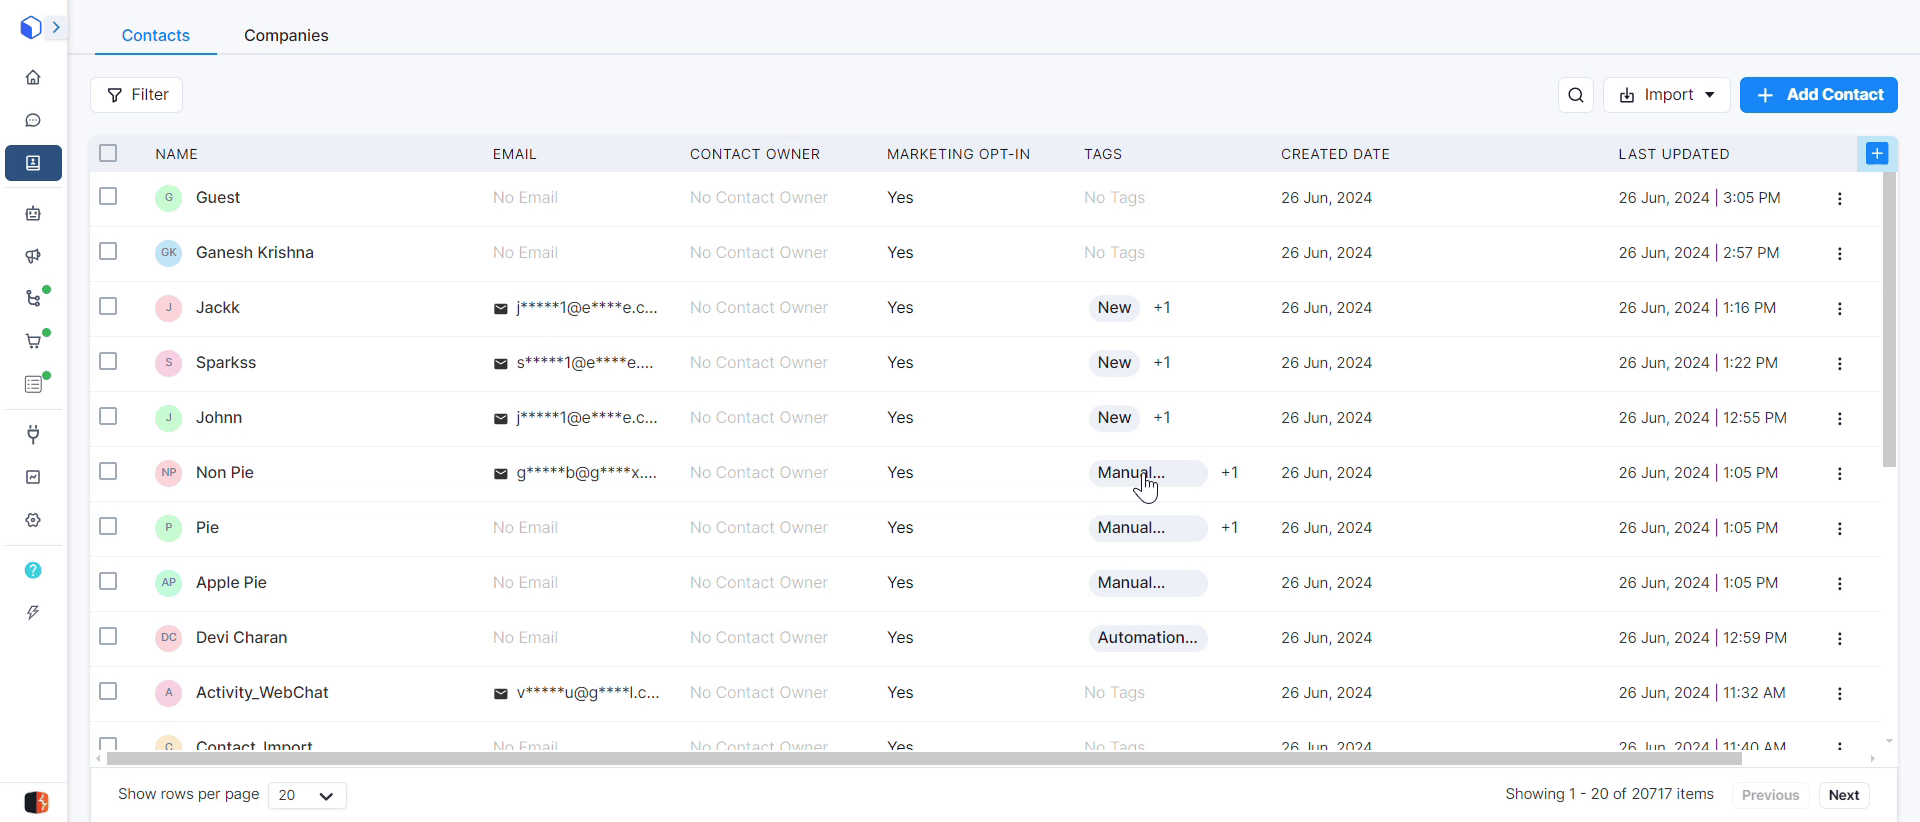This screenshot has width=1920, height=822.
Task: Open the campaigns megaphone icon
Action: [33, 256]
